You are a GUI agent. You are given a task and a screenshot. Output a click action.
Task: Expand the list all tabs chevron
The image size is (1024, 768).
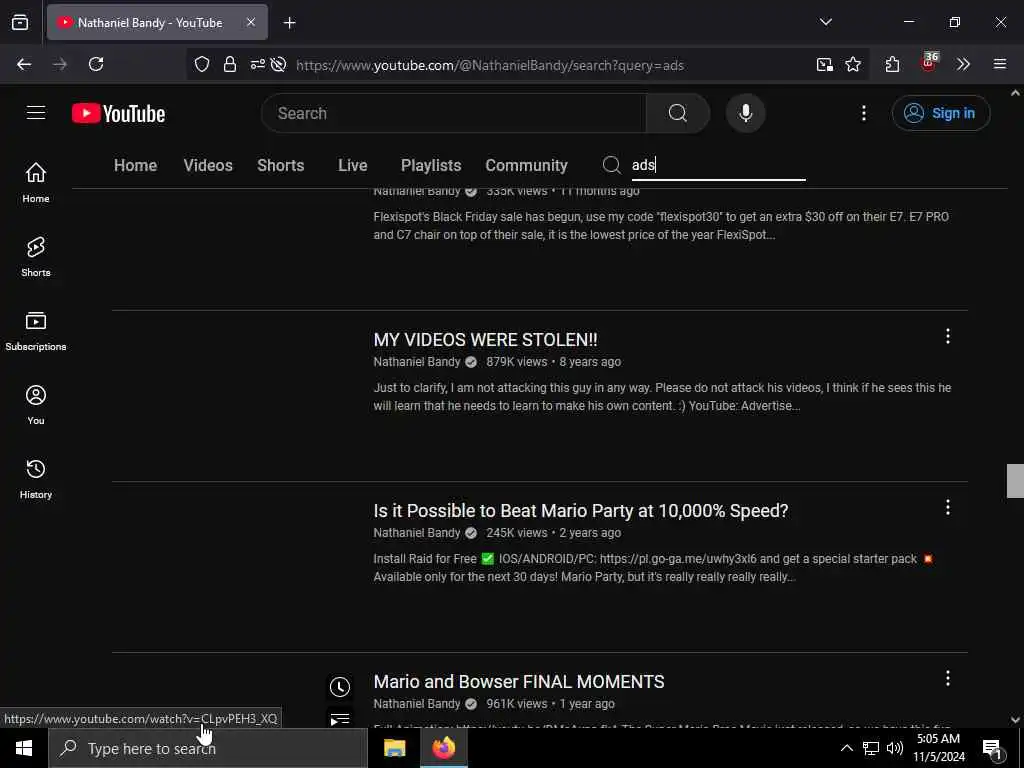pyautogui.click(x=825, y=22)
